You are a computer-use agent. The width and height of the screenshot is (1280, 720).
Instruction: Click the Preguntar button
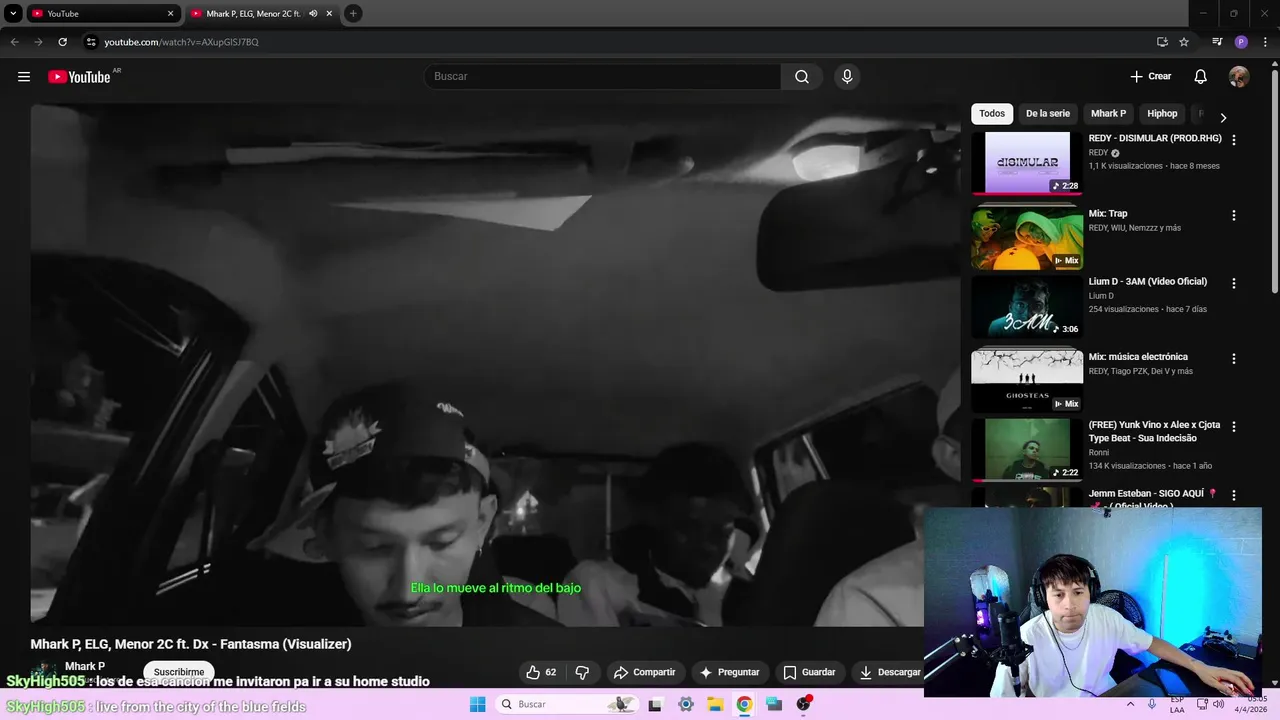coord(729,672)
